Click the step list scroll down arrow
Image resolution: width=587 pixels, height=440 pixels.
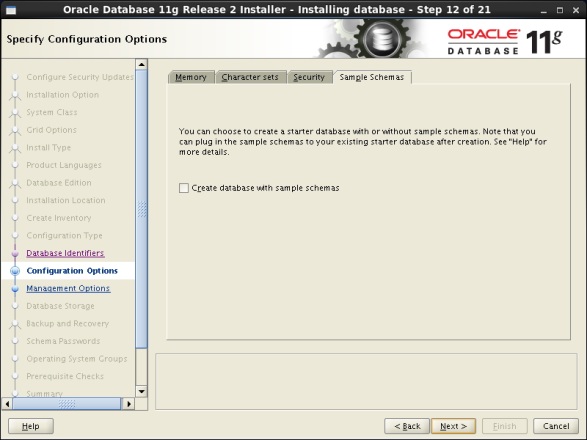point(142,392)
